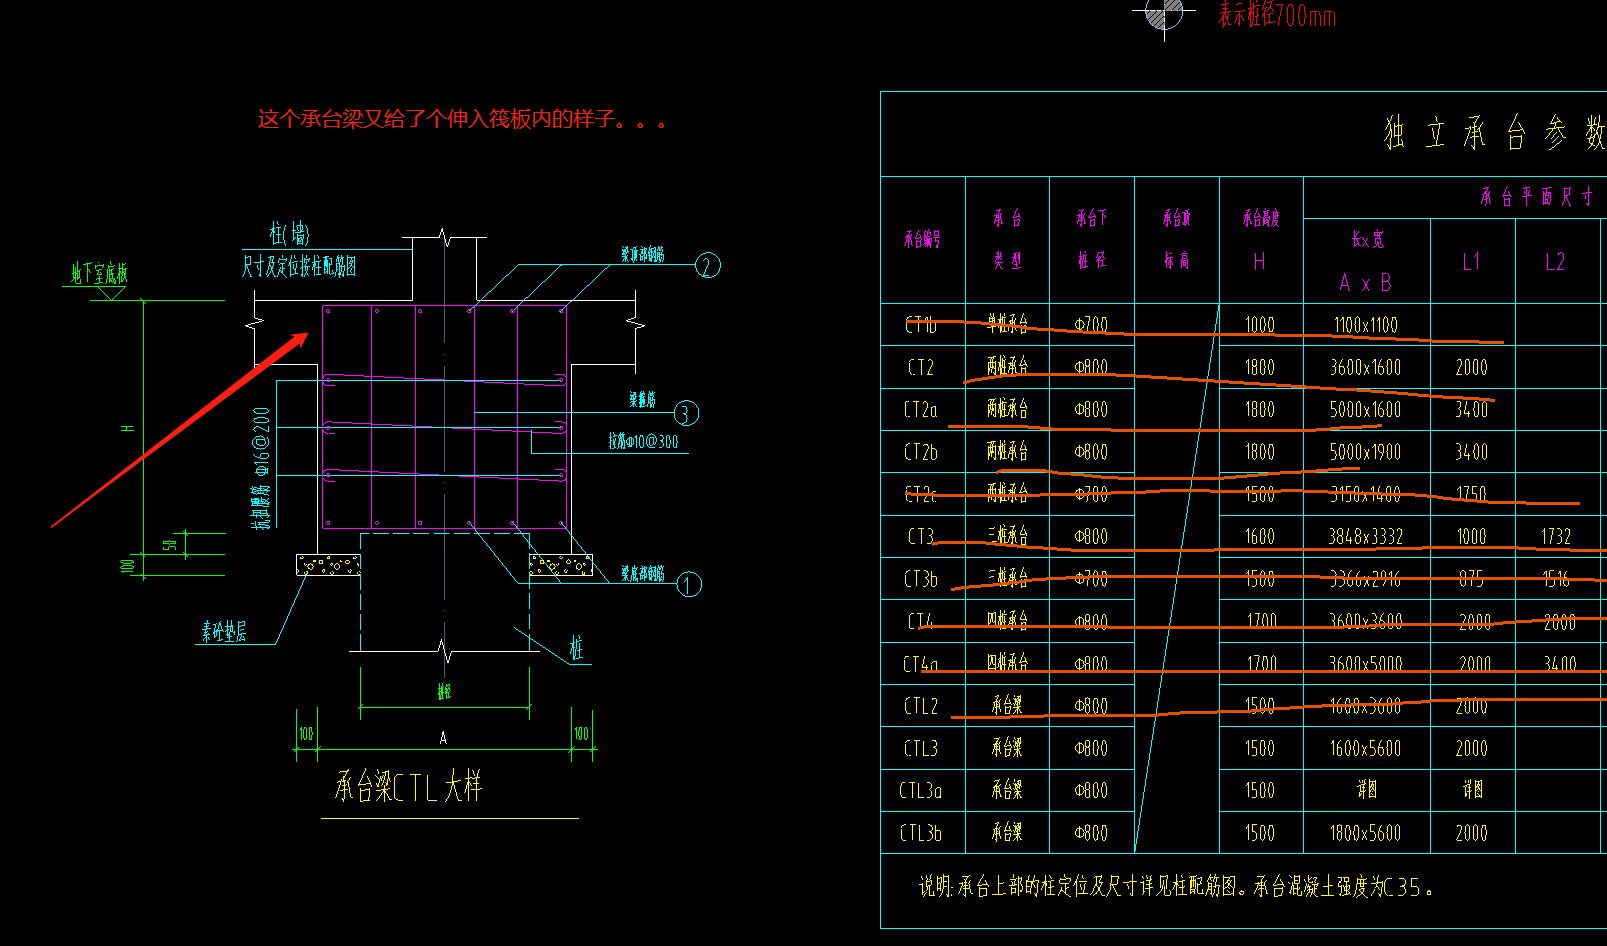Select the 柱(墙) label above the section

click(x=290, y=234)
